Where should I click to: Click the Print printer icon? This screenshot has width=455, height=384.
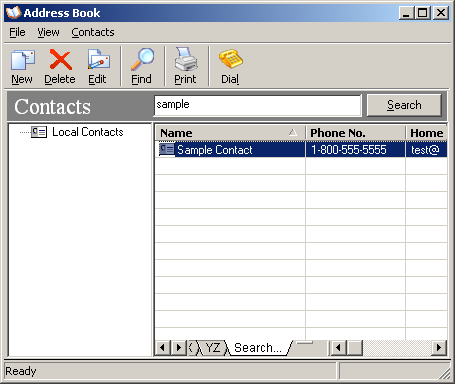(186, 59)
